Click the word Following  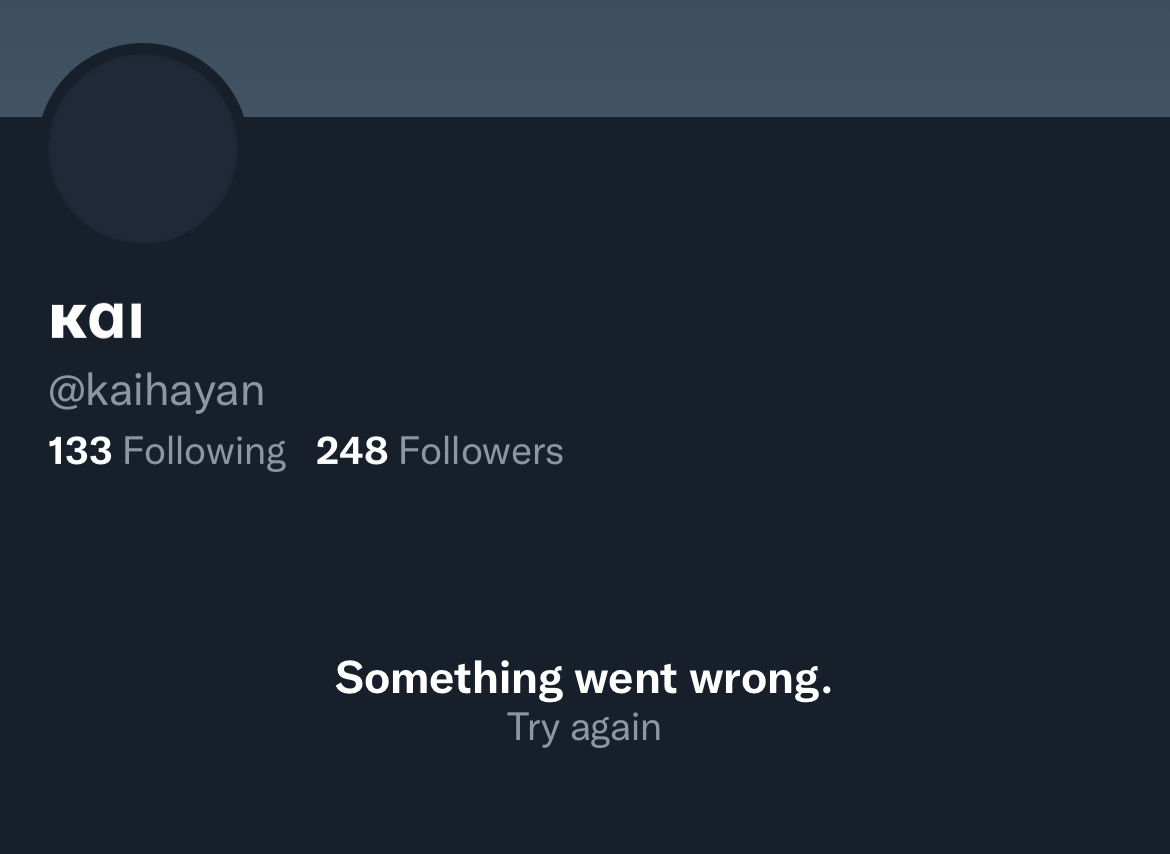tap(204, 452)
